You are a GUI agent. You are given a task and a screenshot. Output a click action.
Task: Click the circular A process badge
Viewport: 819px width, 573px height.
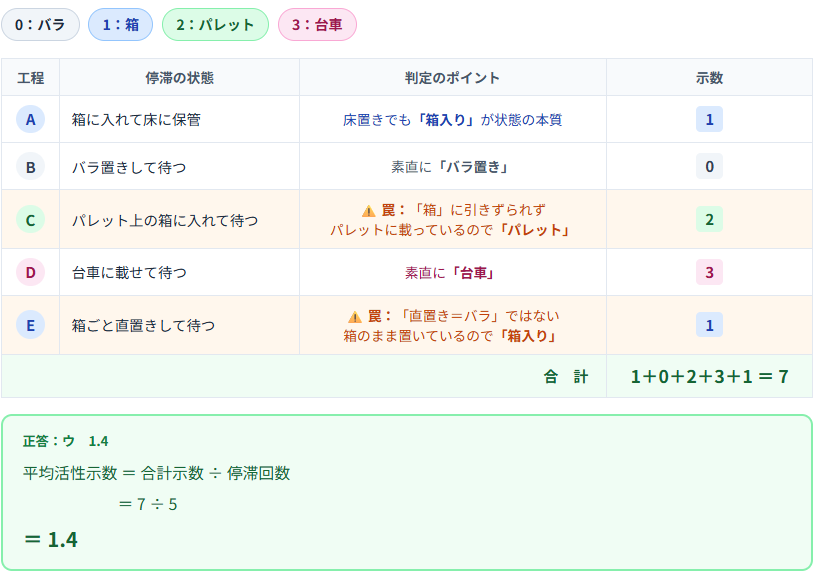point(30,119)
